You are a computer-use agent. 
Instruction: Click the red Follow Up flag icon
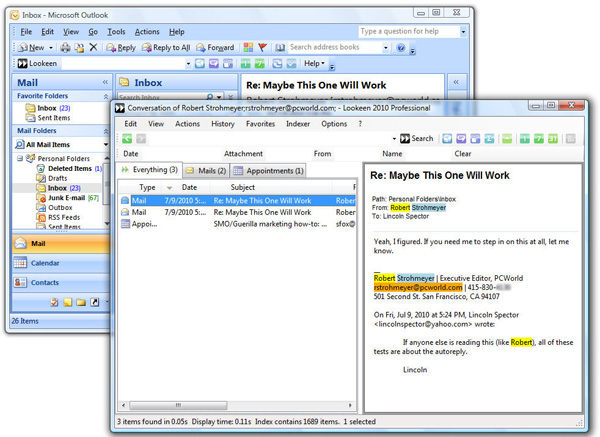click(262, 47)
